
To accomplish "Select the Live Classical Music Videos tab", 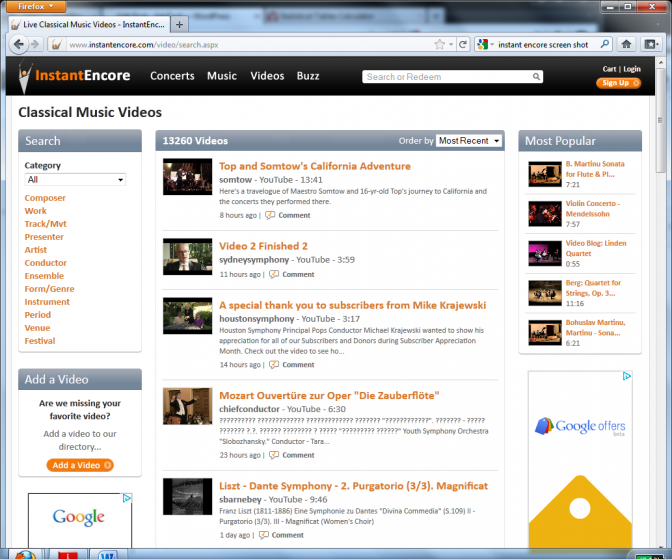I will [x=89, y=24].
